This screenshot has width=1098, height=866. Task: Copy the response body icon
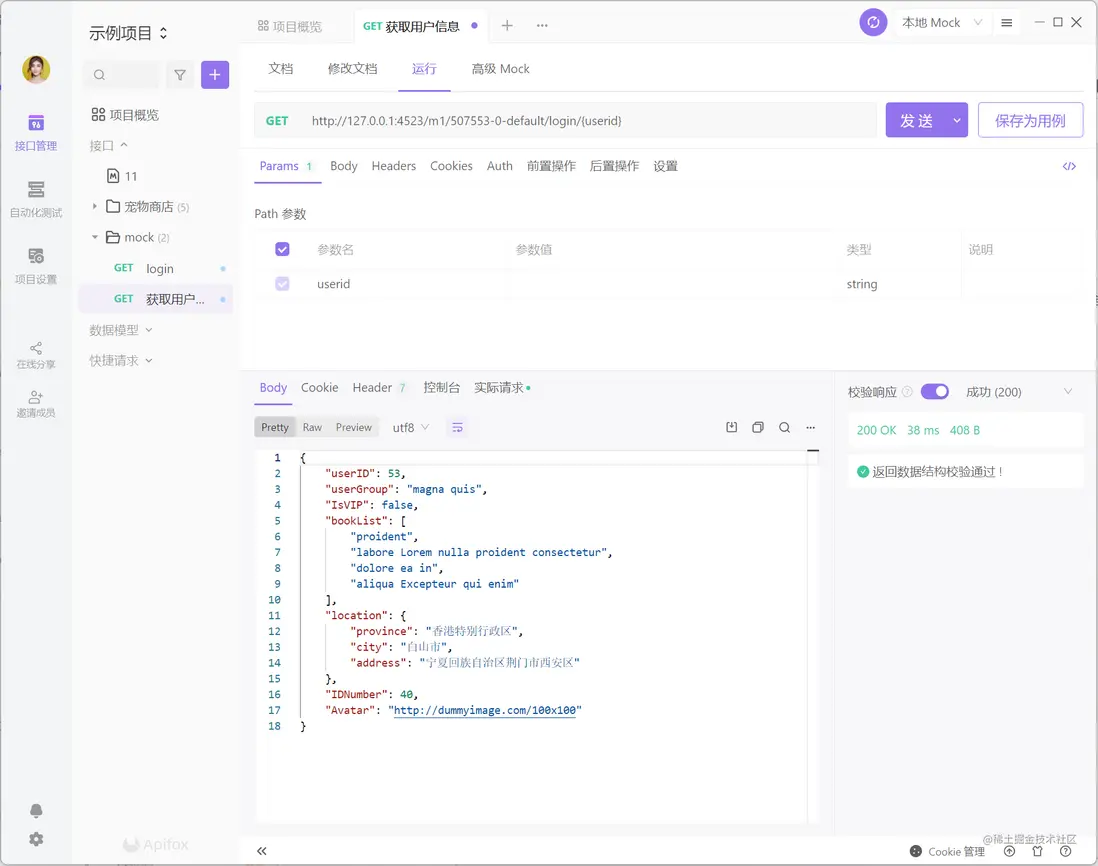(x=758, y=427)
